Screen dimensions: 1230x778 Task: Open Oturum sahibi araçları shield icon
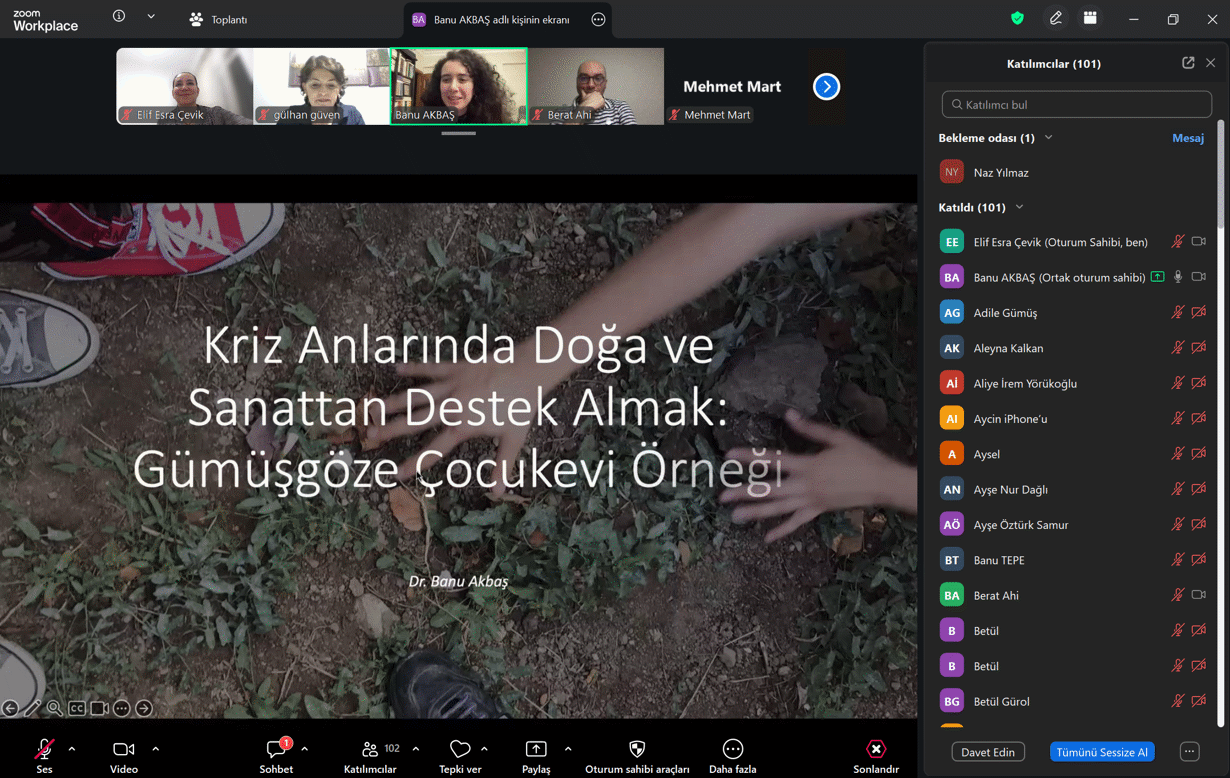coord(637,750)
